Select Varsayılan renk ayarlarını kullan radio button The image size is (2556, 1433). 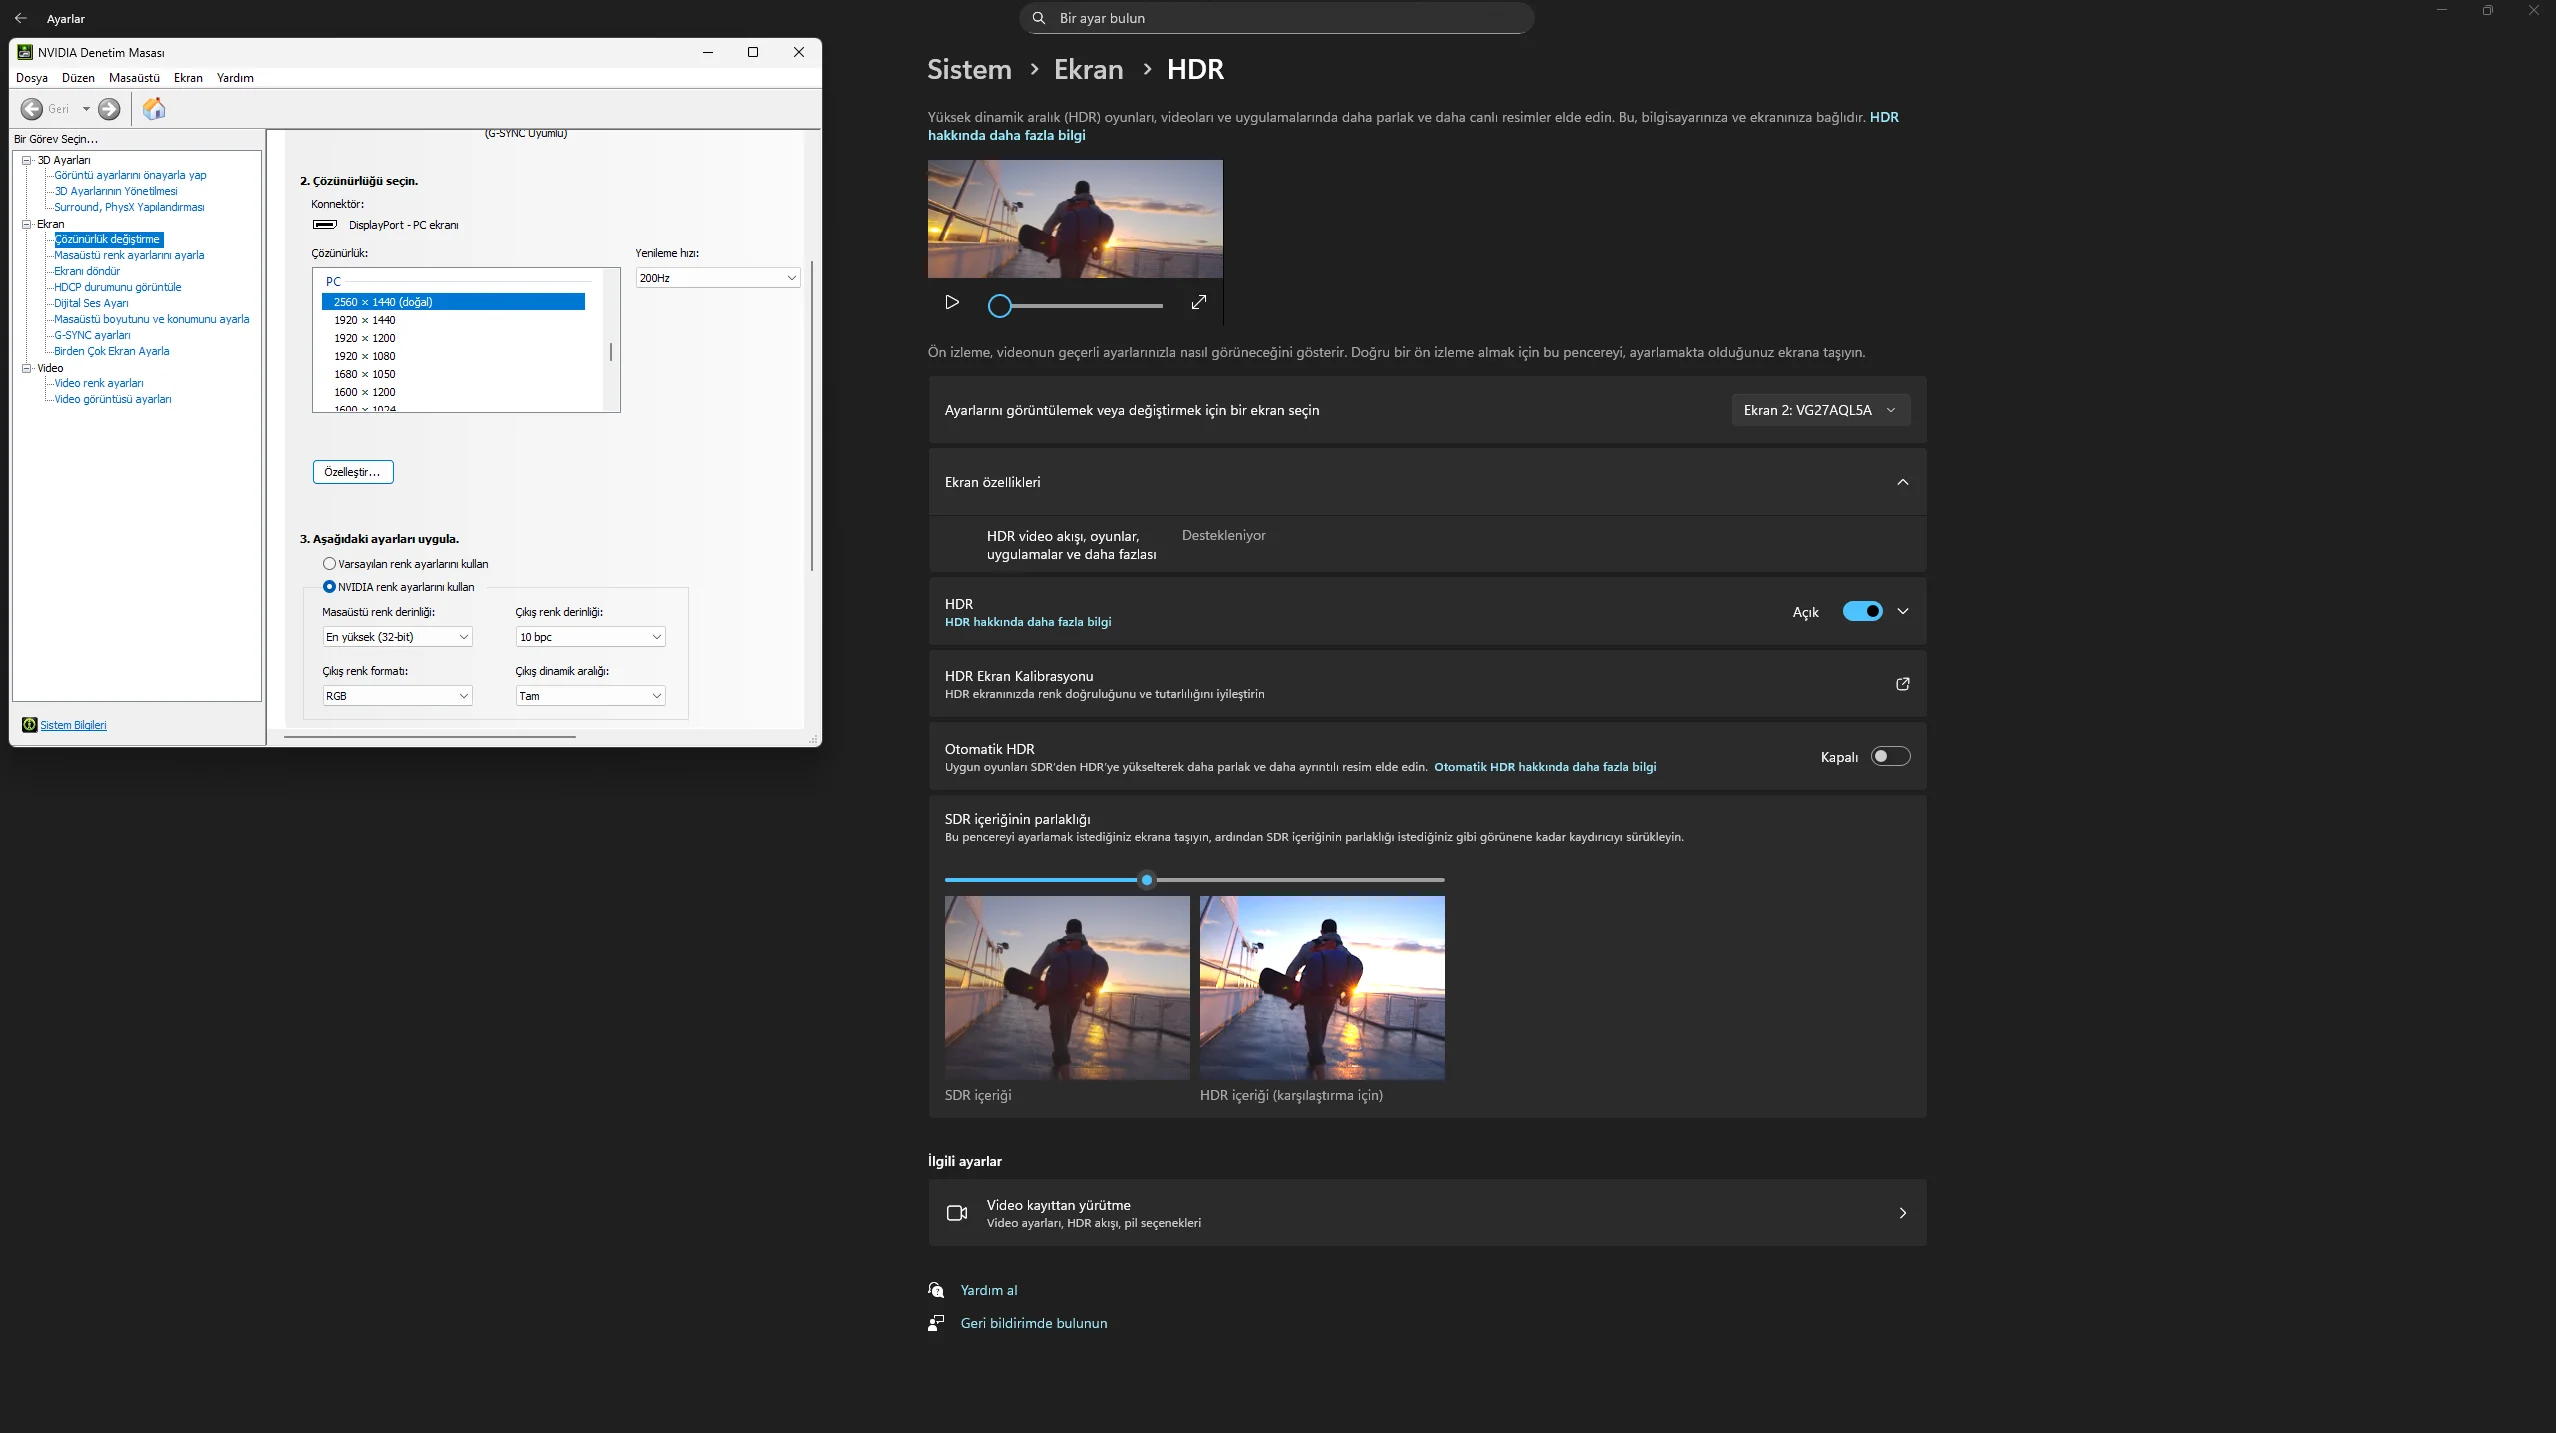[329, 564]
